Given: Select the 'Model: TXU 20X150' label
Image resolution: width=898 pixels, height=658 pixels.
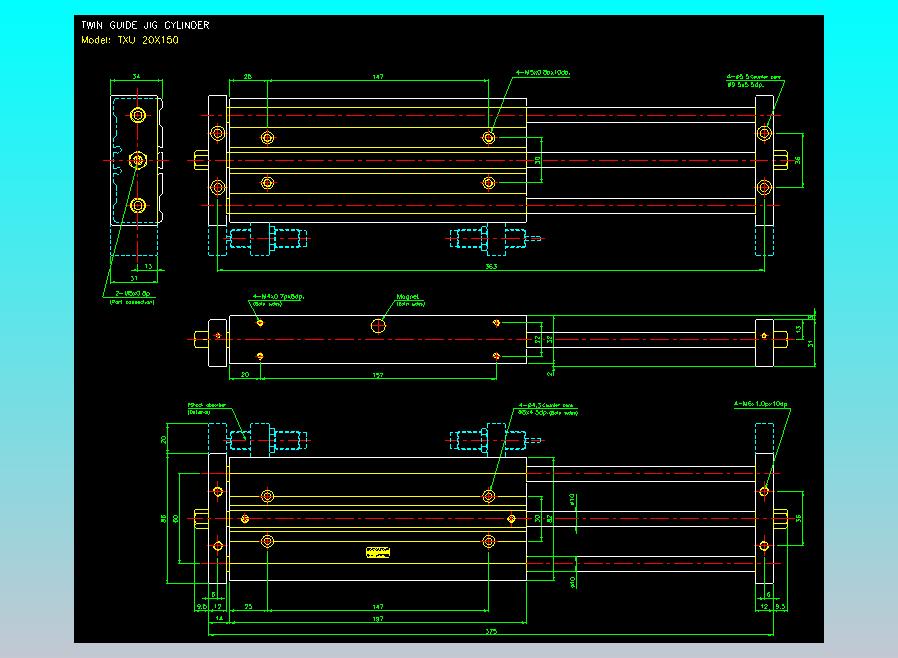Looking at the screenshot, I should (130, 40).
